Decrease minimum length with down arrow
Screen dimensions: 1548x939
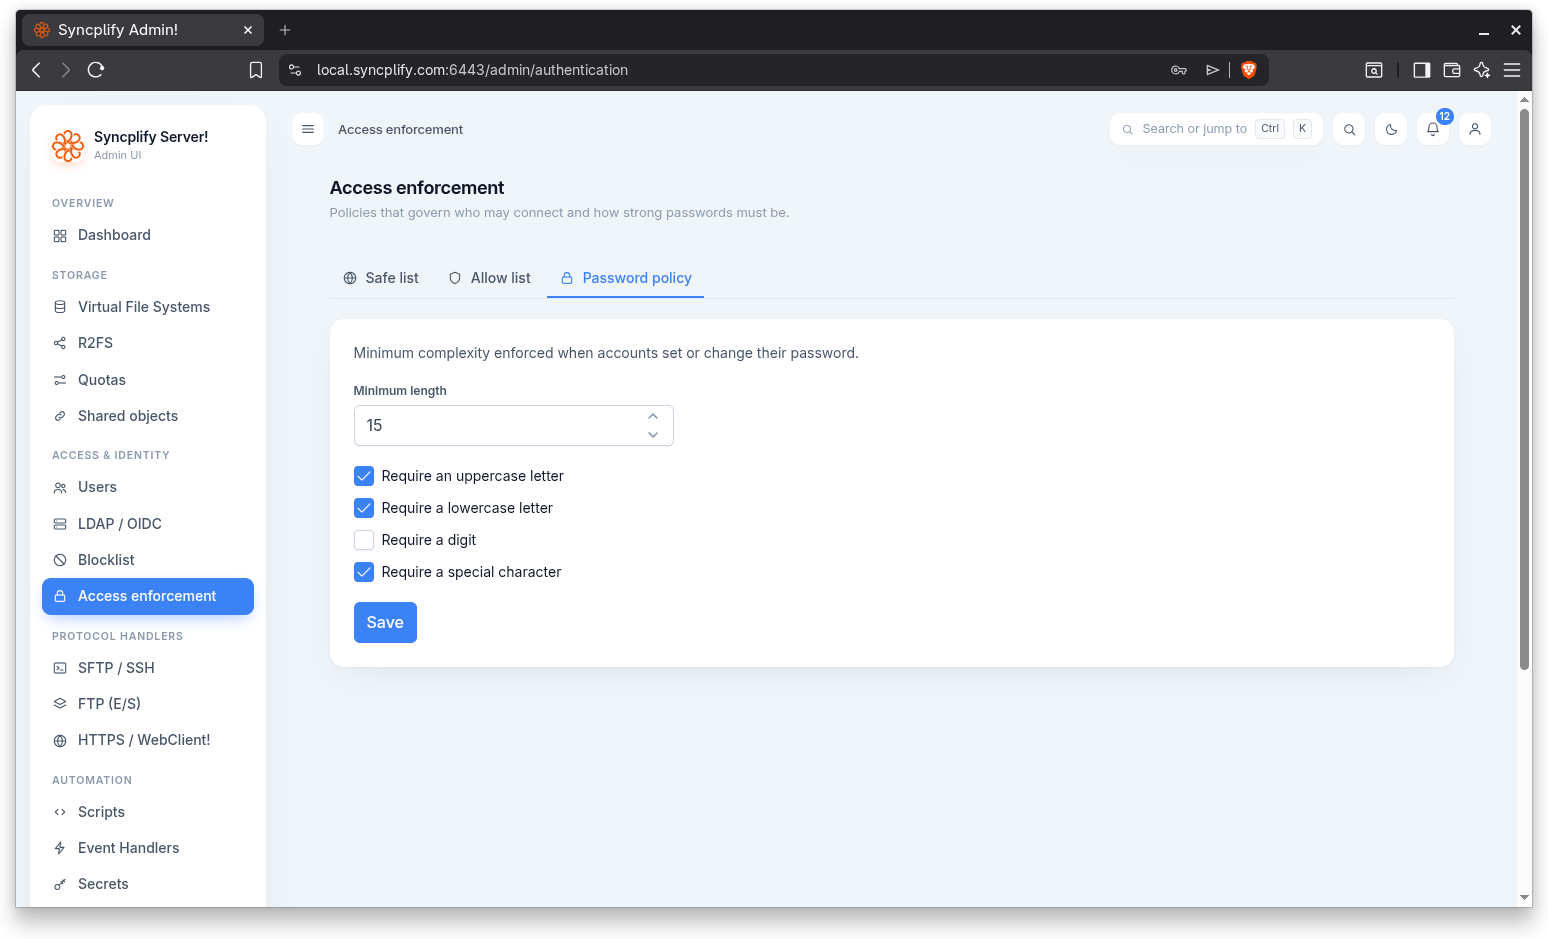pyautogui.click(x=653, y=435)
